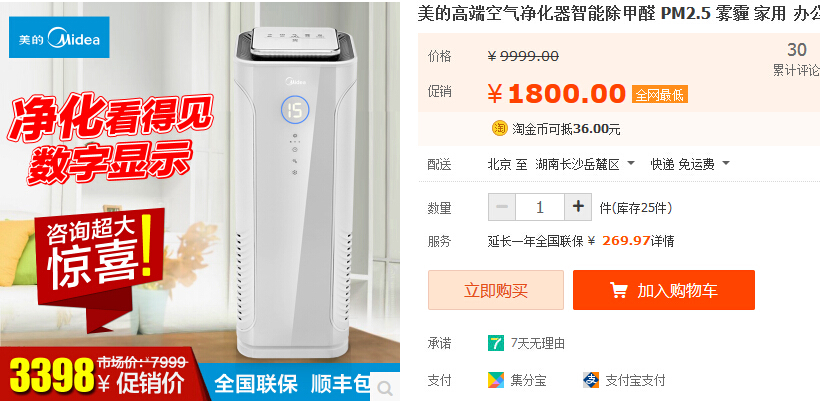Click the 累计评论 review count
Viewport: 820px width, 401px height.
click(x=796, y=71)
